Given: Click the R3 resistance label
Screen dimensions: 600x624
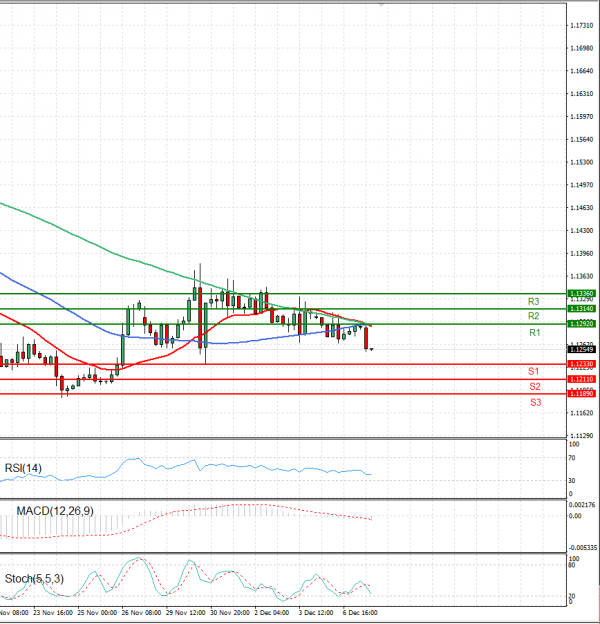Looking at the screenshot, I should (533, 302).
